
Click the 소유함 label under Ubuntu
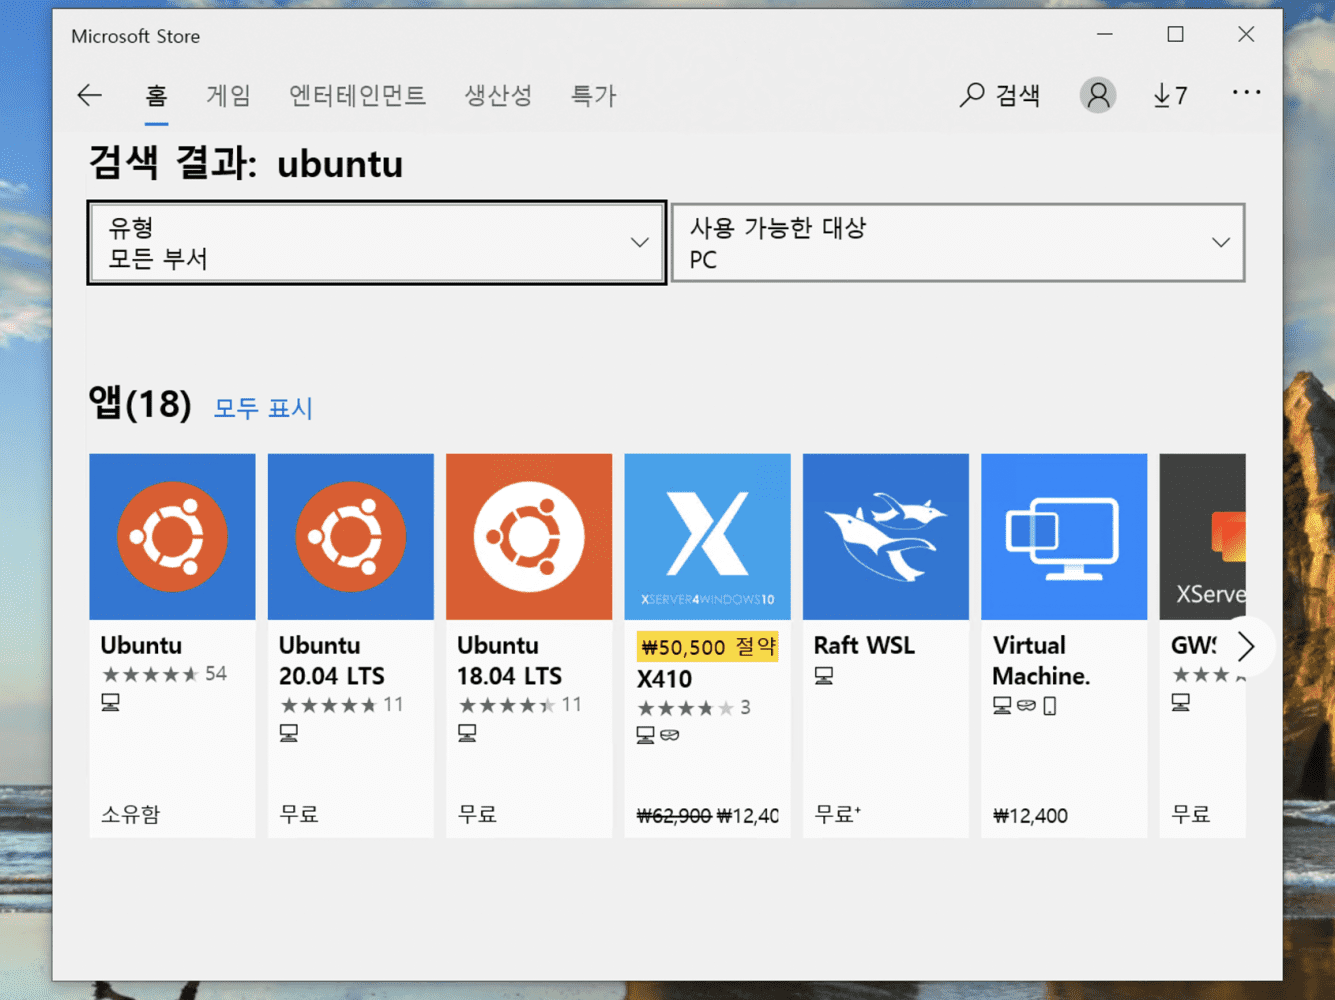click(x=130, y=814)
